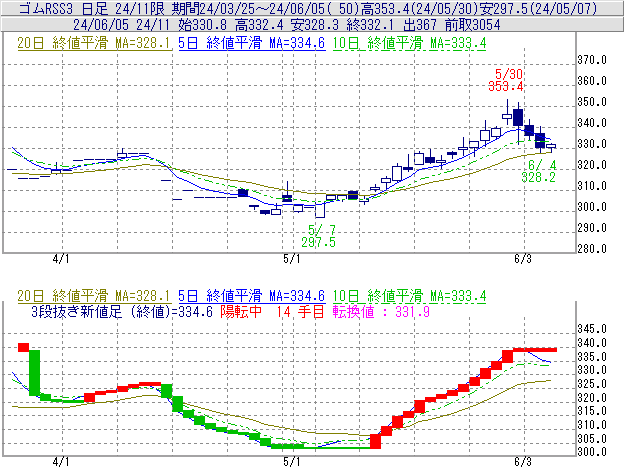Viewport: 624px width, 475px height.
Task: Click the 330.0 axis label on upper chart
Action: pos(592,144)
